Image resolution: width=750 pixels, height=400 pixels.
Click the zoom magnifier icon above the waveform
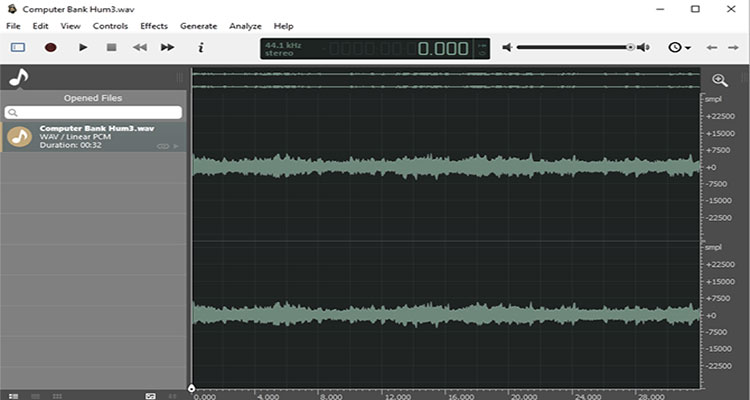point(719,80)
